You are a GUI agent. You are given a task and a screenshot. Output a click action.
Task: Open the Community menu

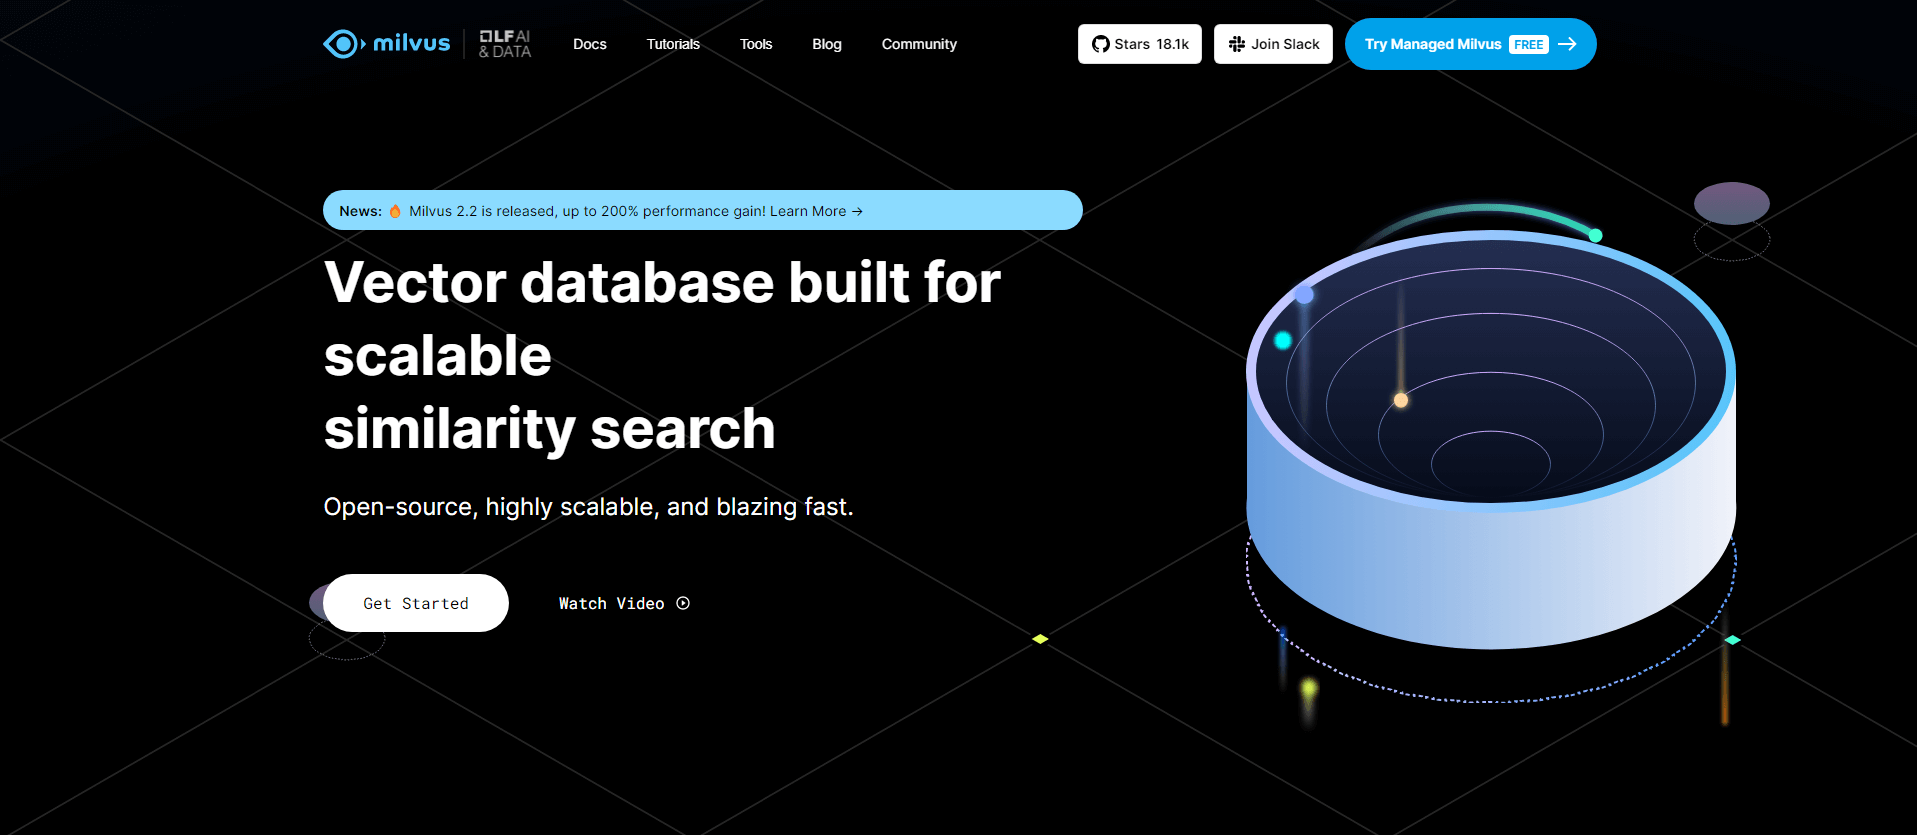click(x=919, y=44)
